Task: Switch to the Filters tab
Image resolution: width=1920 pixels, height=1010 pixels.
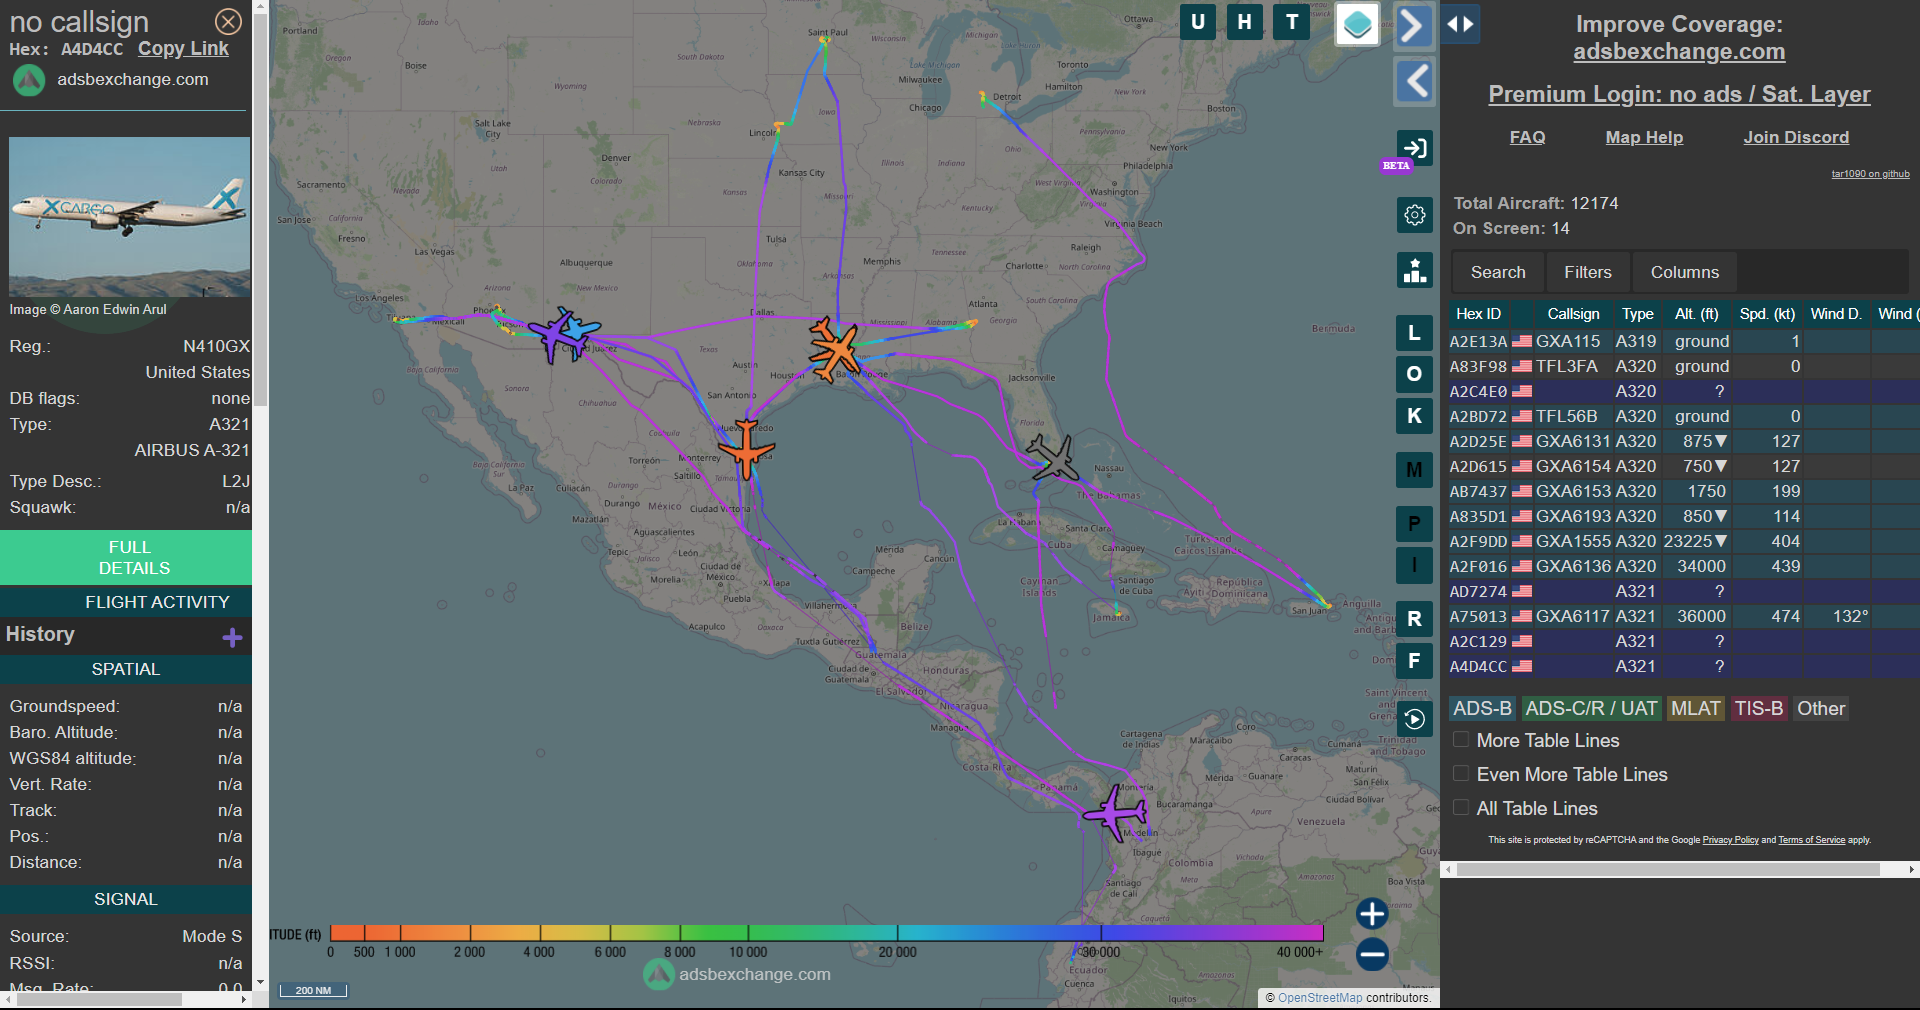Action: (1588, 272)
